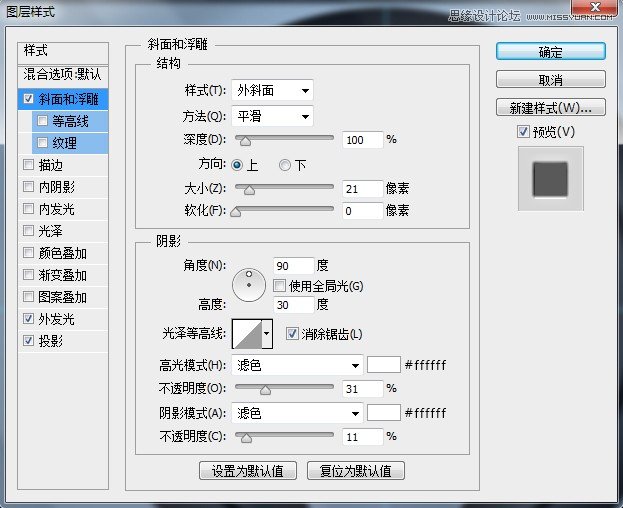Click the 深度(D) slider handle
This screenshot has width=623, height=508.
click(x=245, y=140)
